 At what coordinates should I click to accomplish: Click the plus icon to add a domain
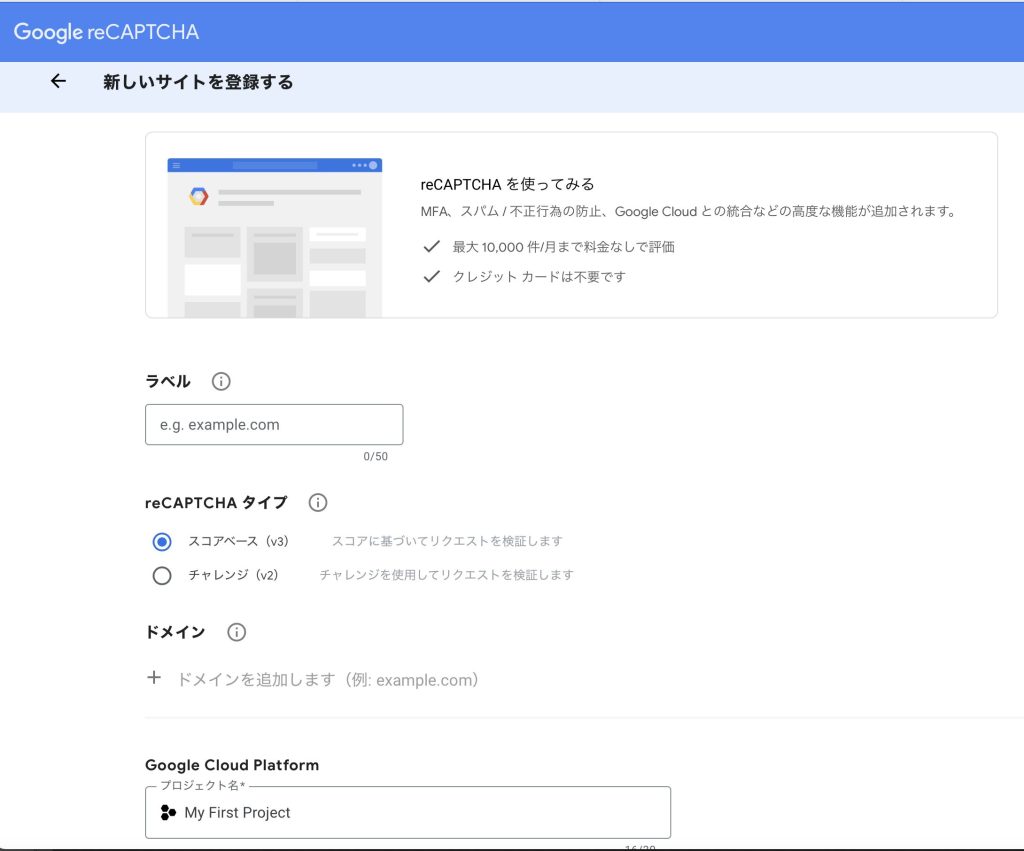[154, 678]
